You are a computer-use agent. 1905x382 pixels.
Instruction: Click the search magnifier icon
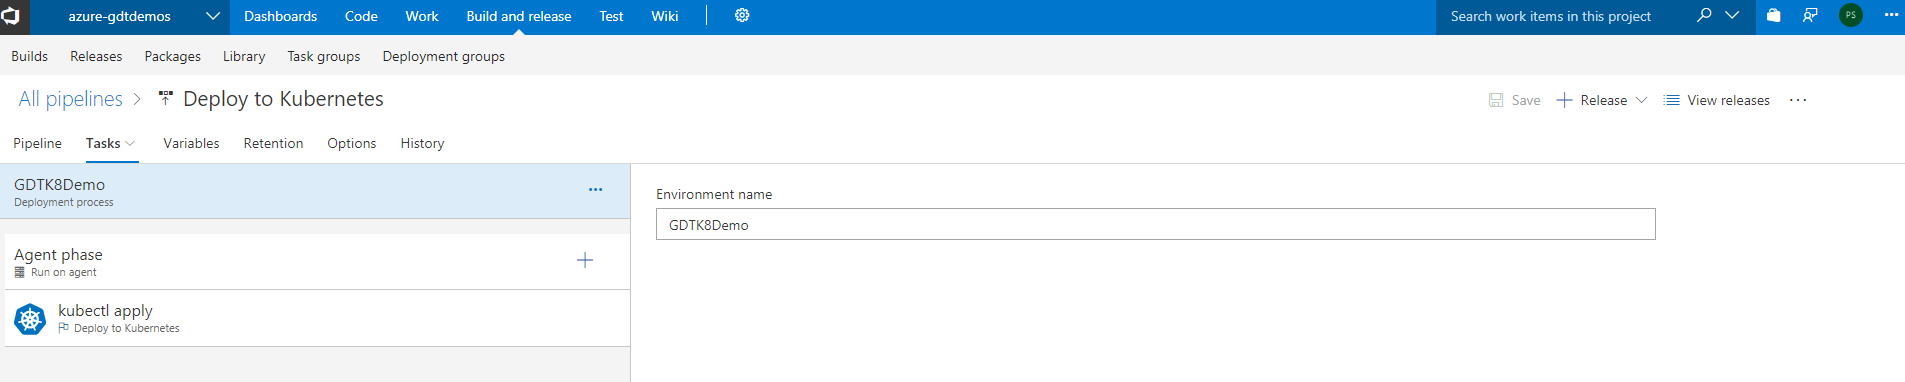pos(1704,16)
